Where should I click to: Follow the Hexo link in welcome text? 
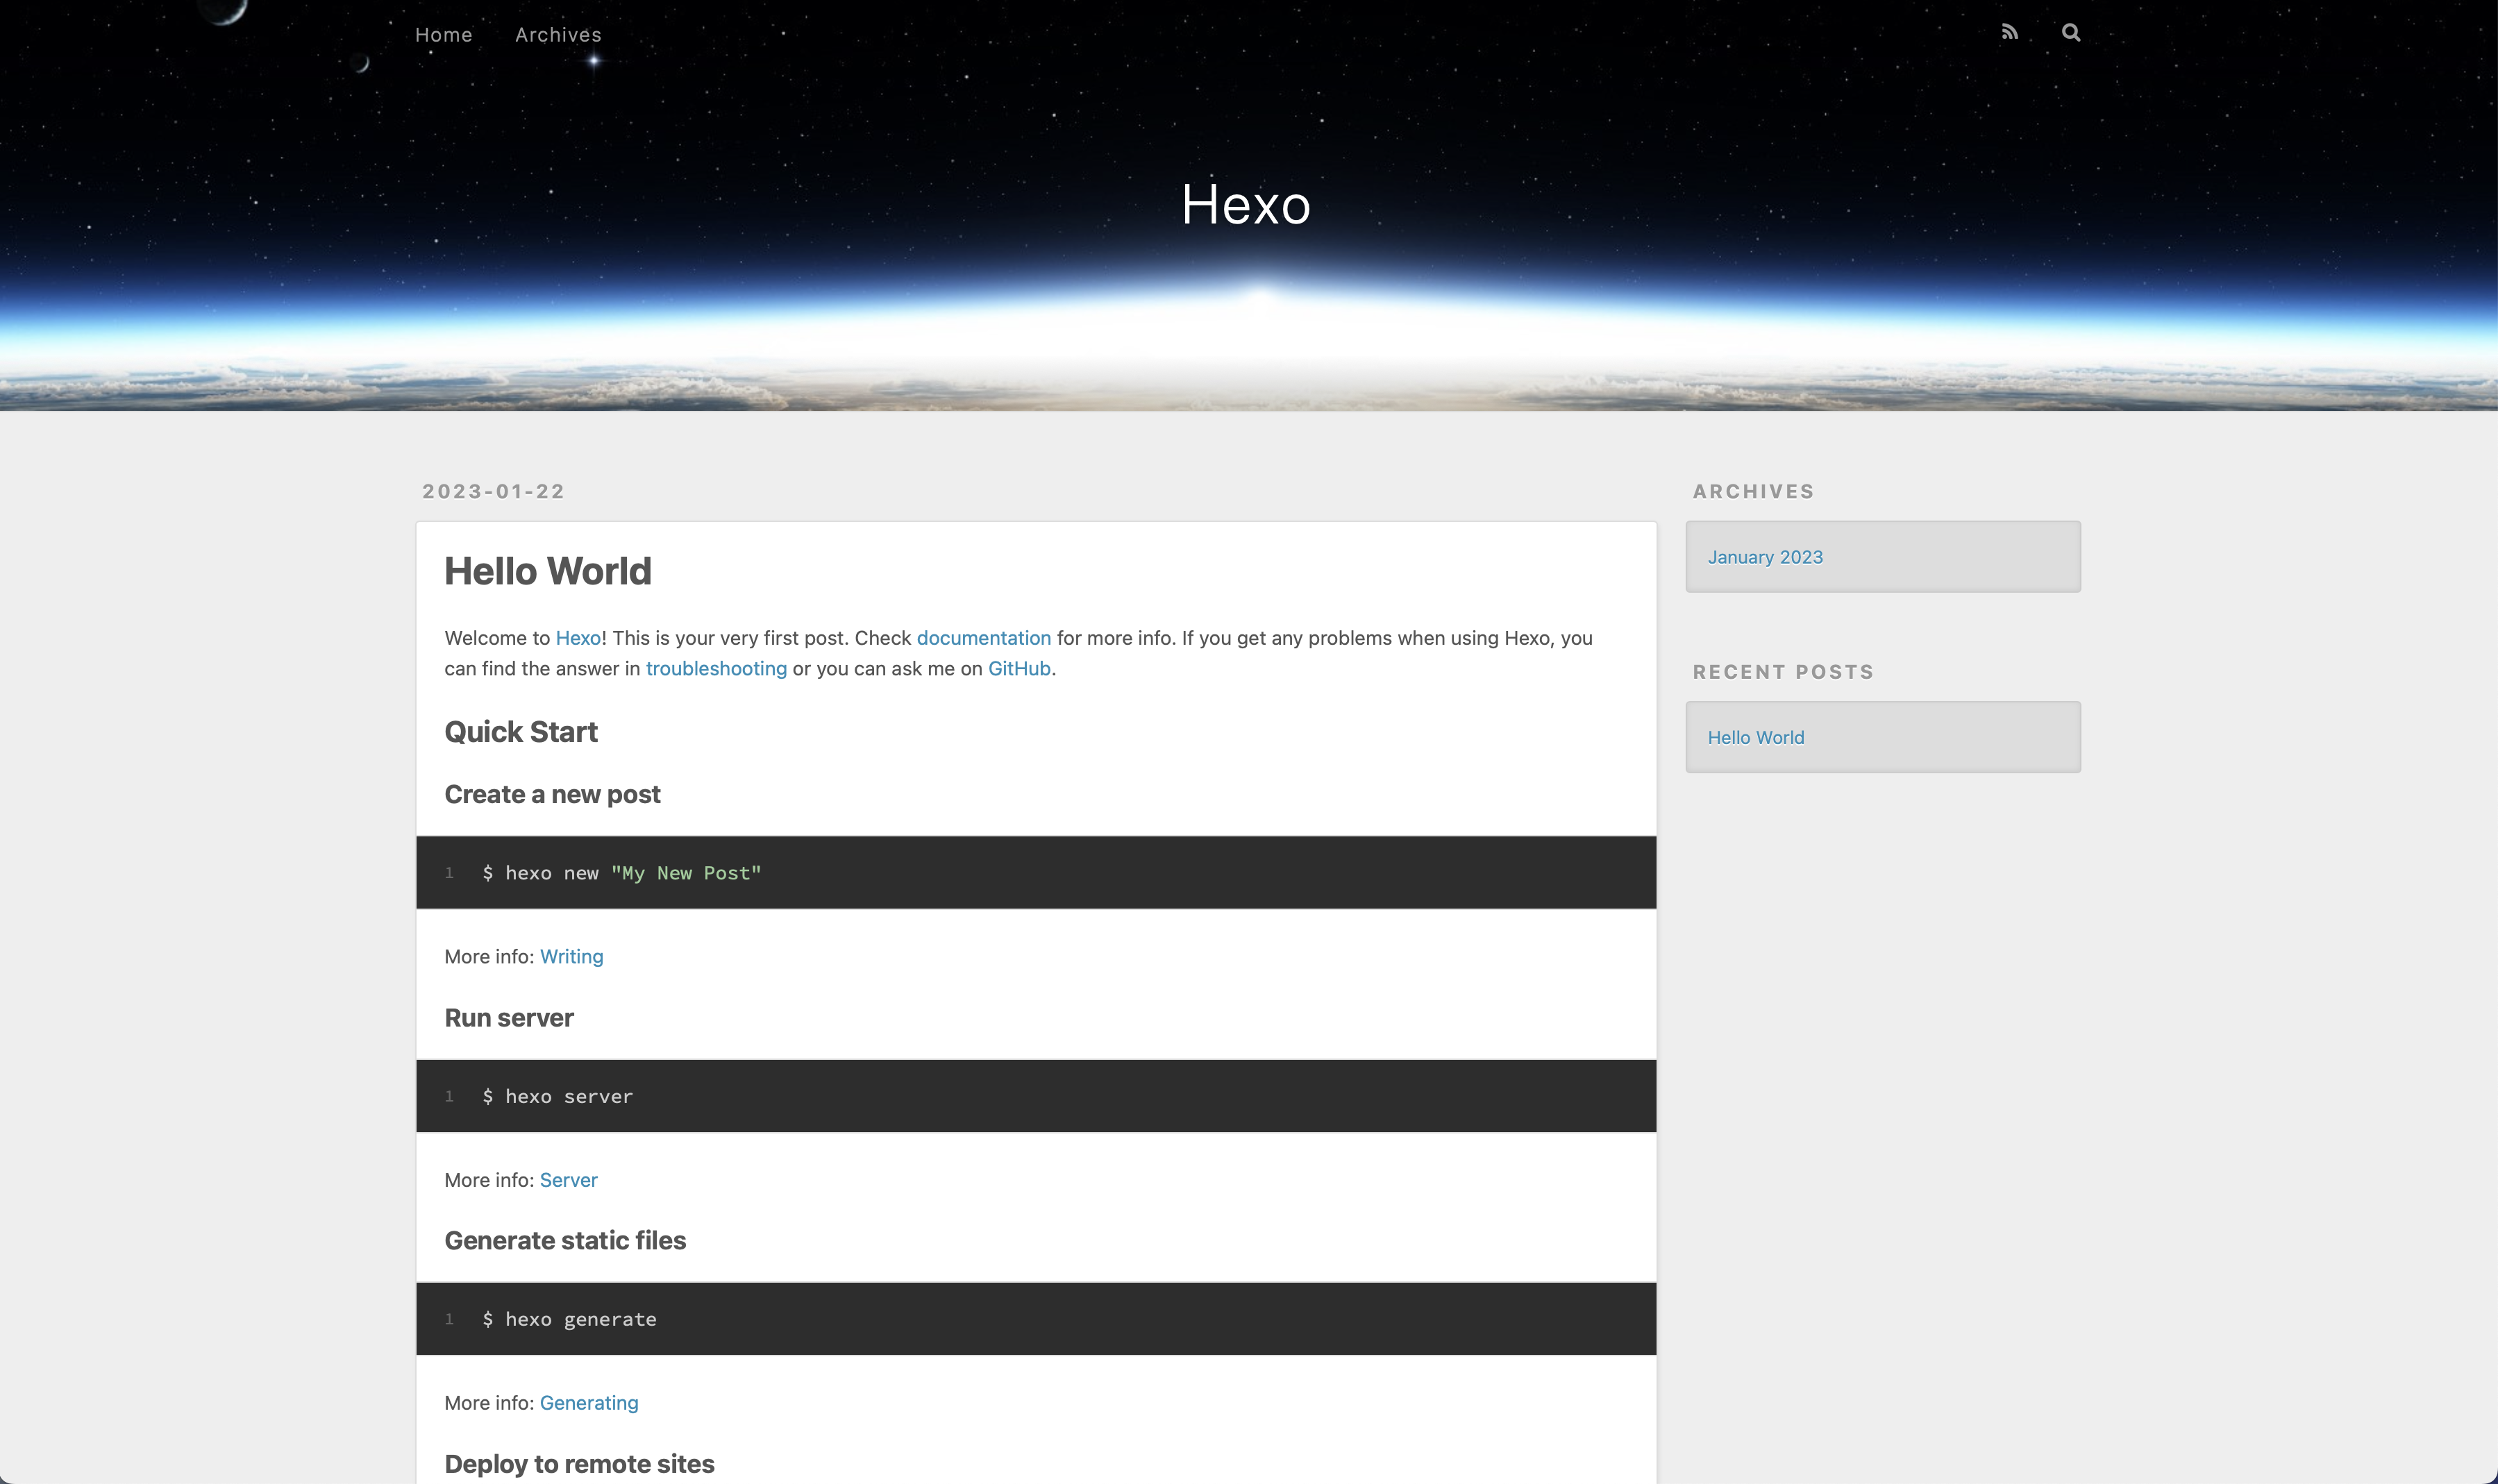pyautogui.click(x=578, y=638)
